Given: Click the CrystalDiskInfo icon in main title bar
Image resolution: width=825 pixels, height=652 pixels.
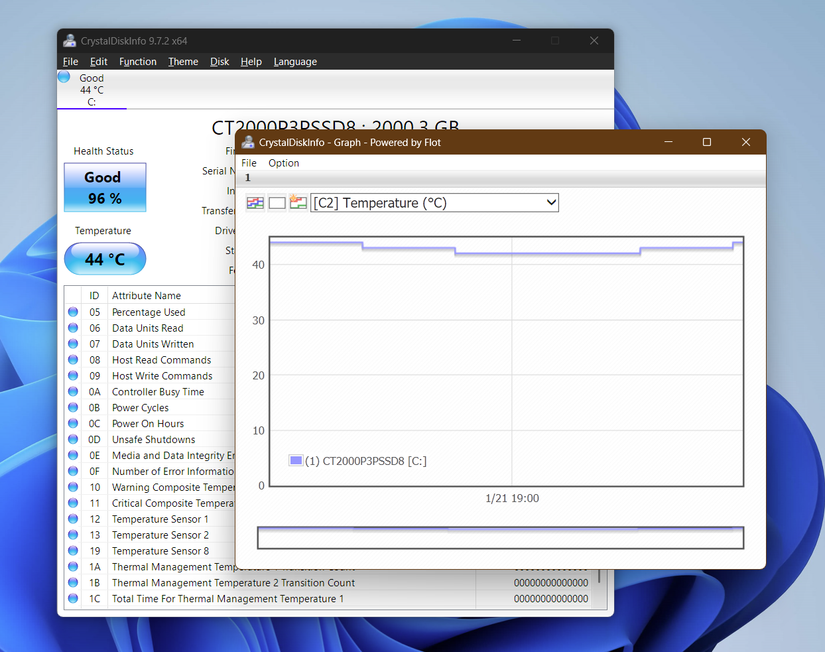Looking at the screenshot, I should [68, 40].
